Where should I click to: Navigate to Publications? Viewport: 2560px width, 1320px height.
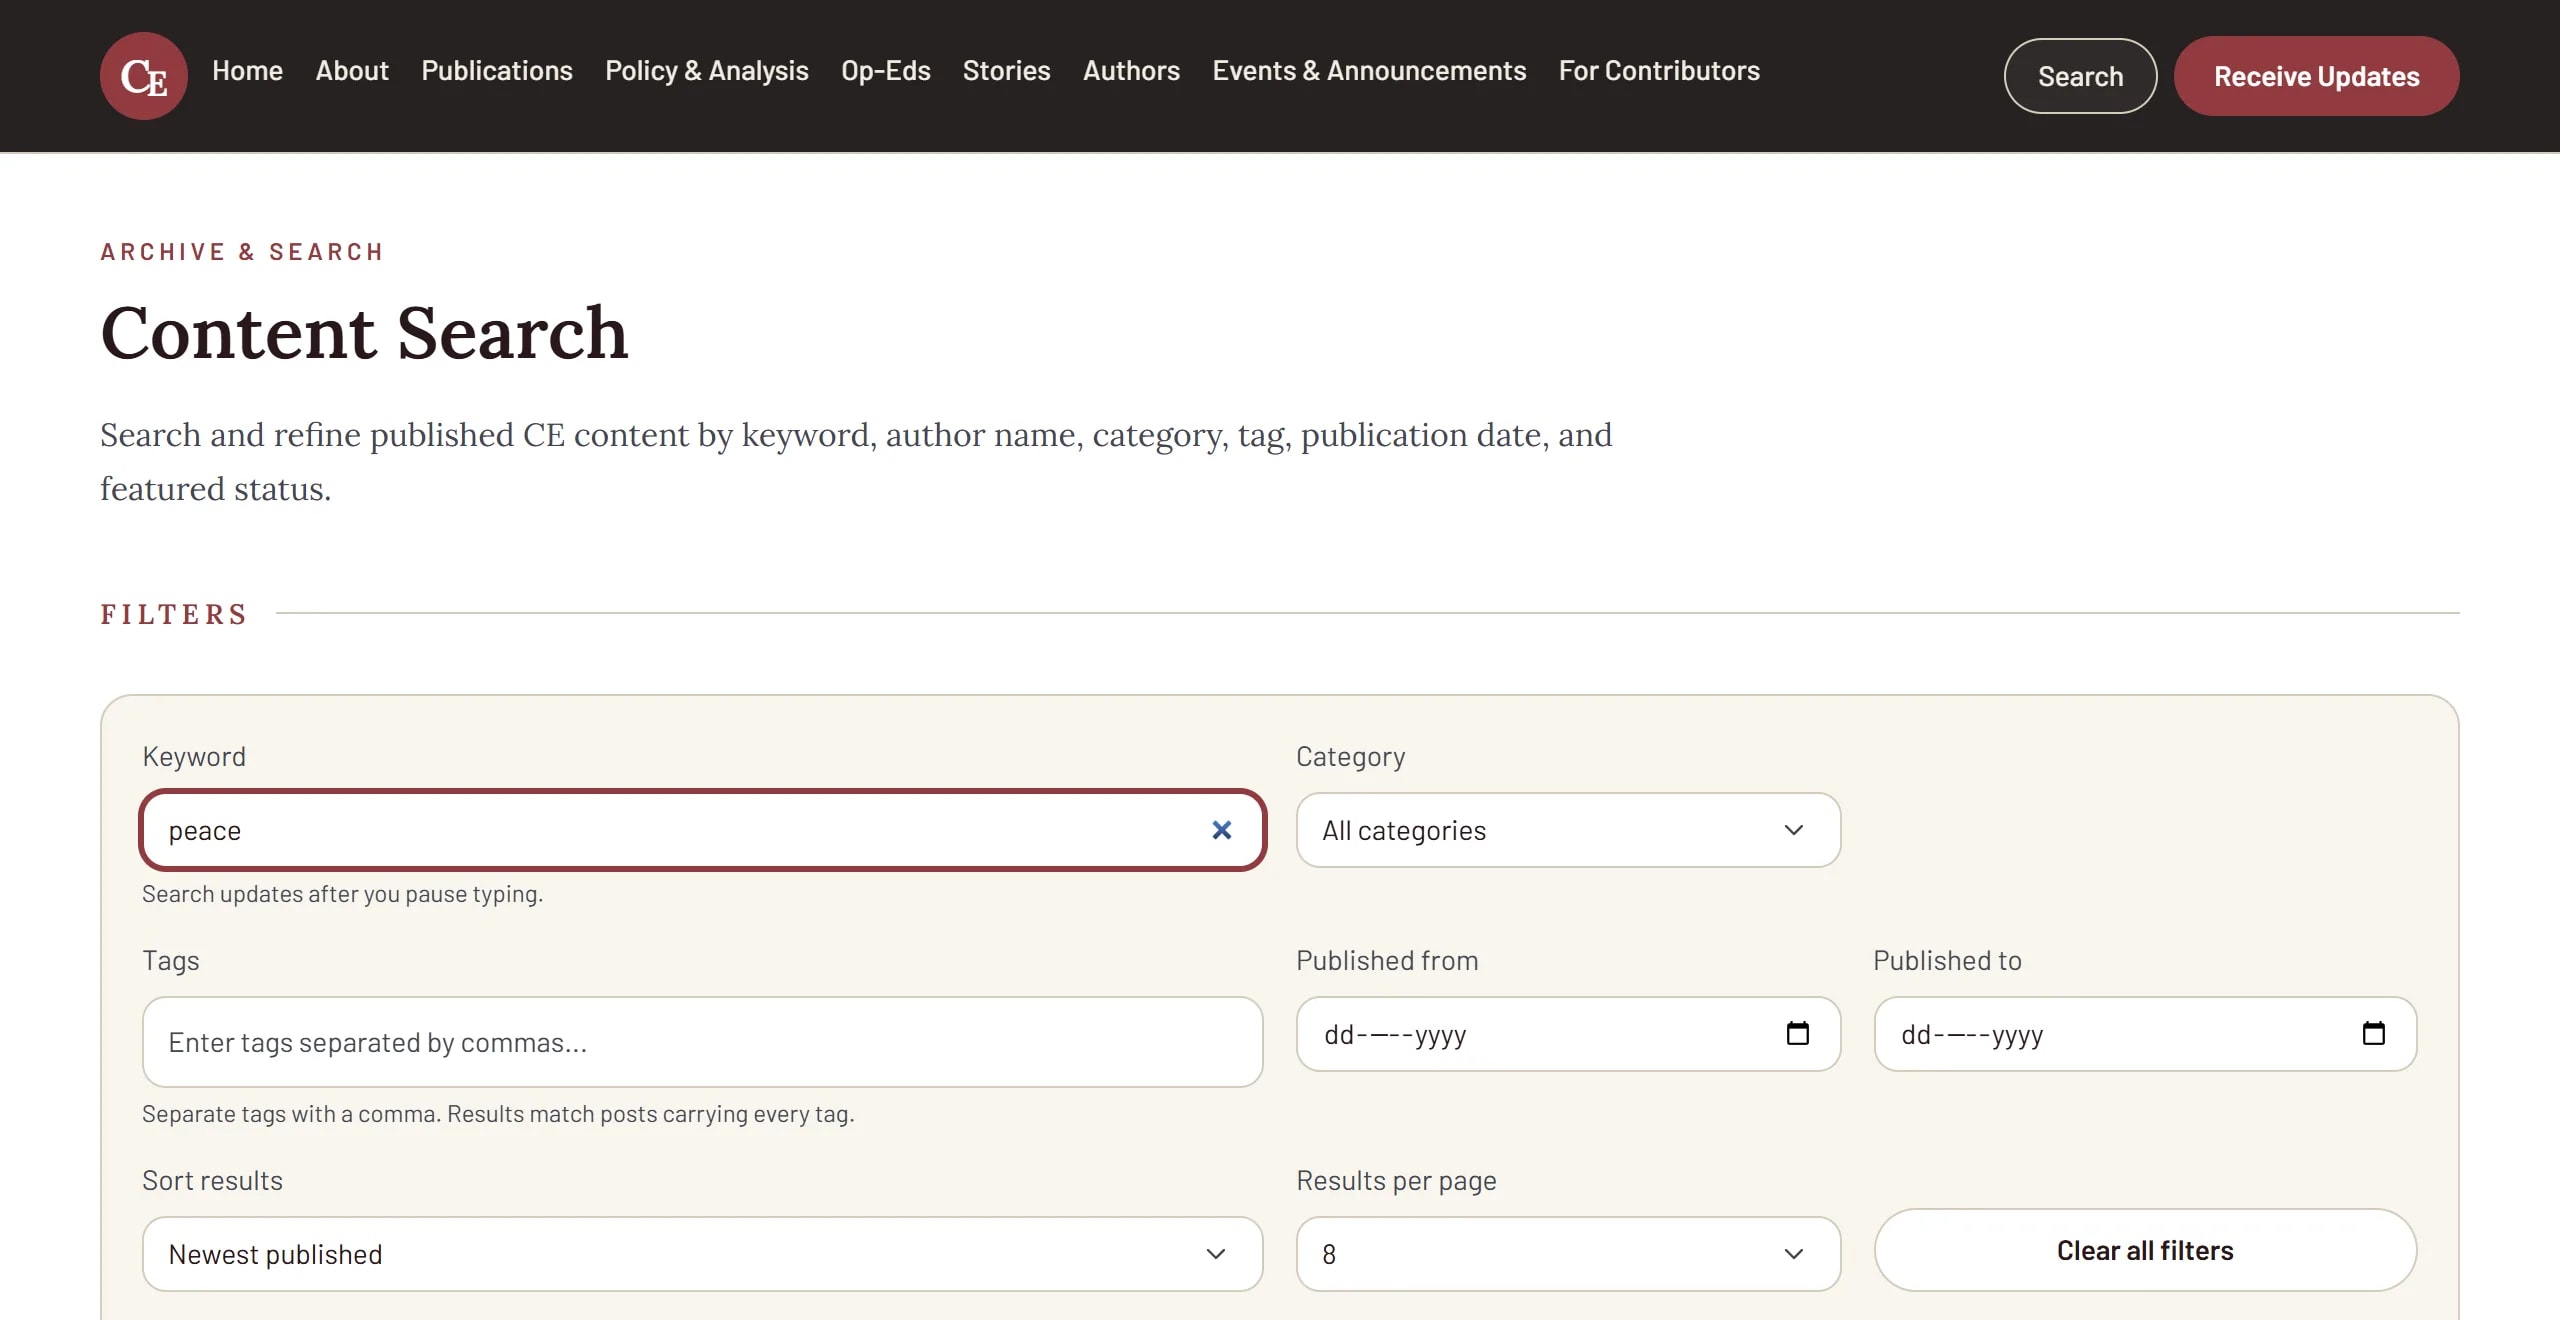pyautogui.click(x=497, y=71)
